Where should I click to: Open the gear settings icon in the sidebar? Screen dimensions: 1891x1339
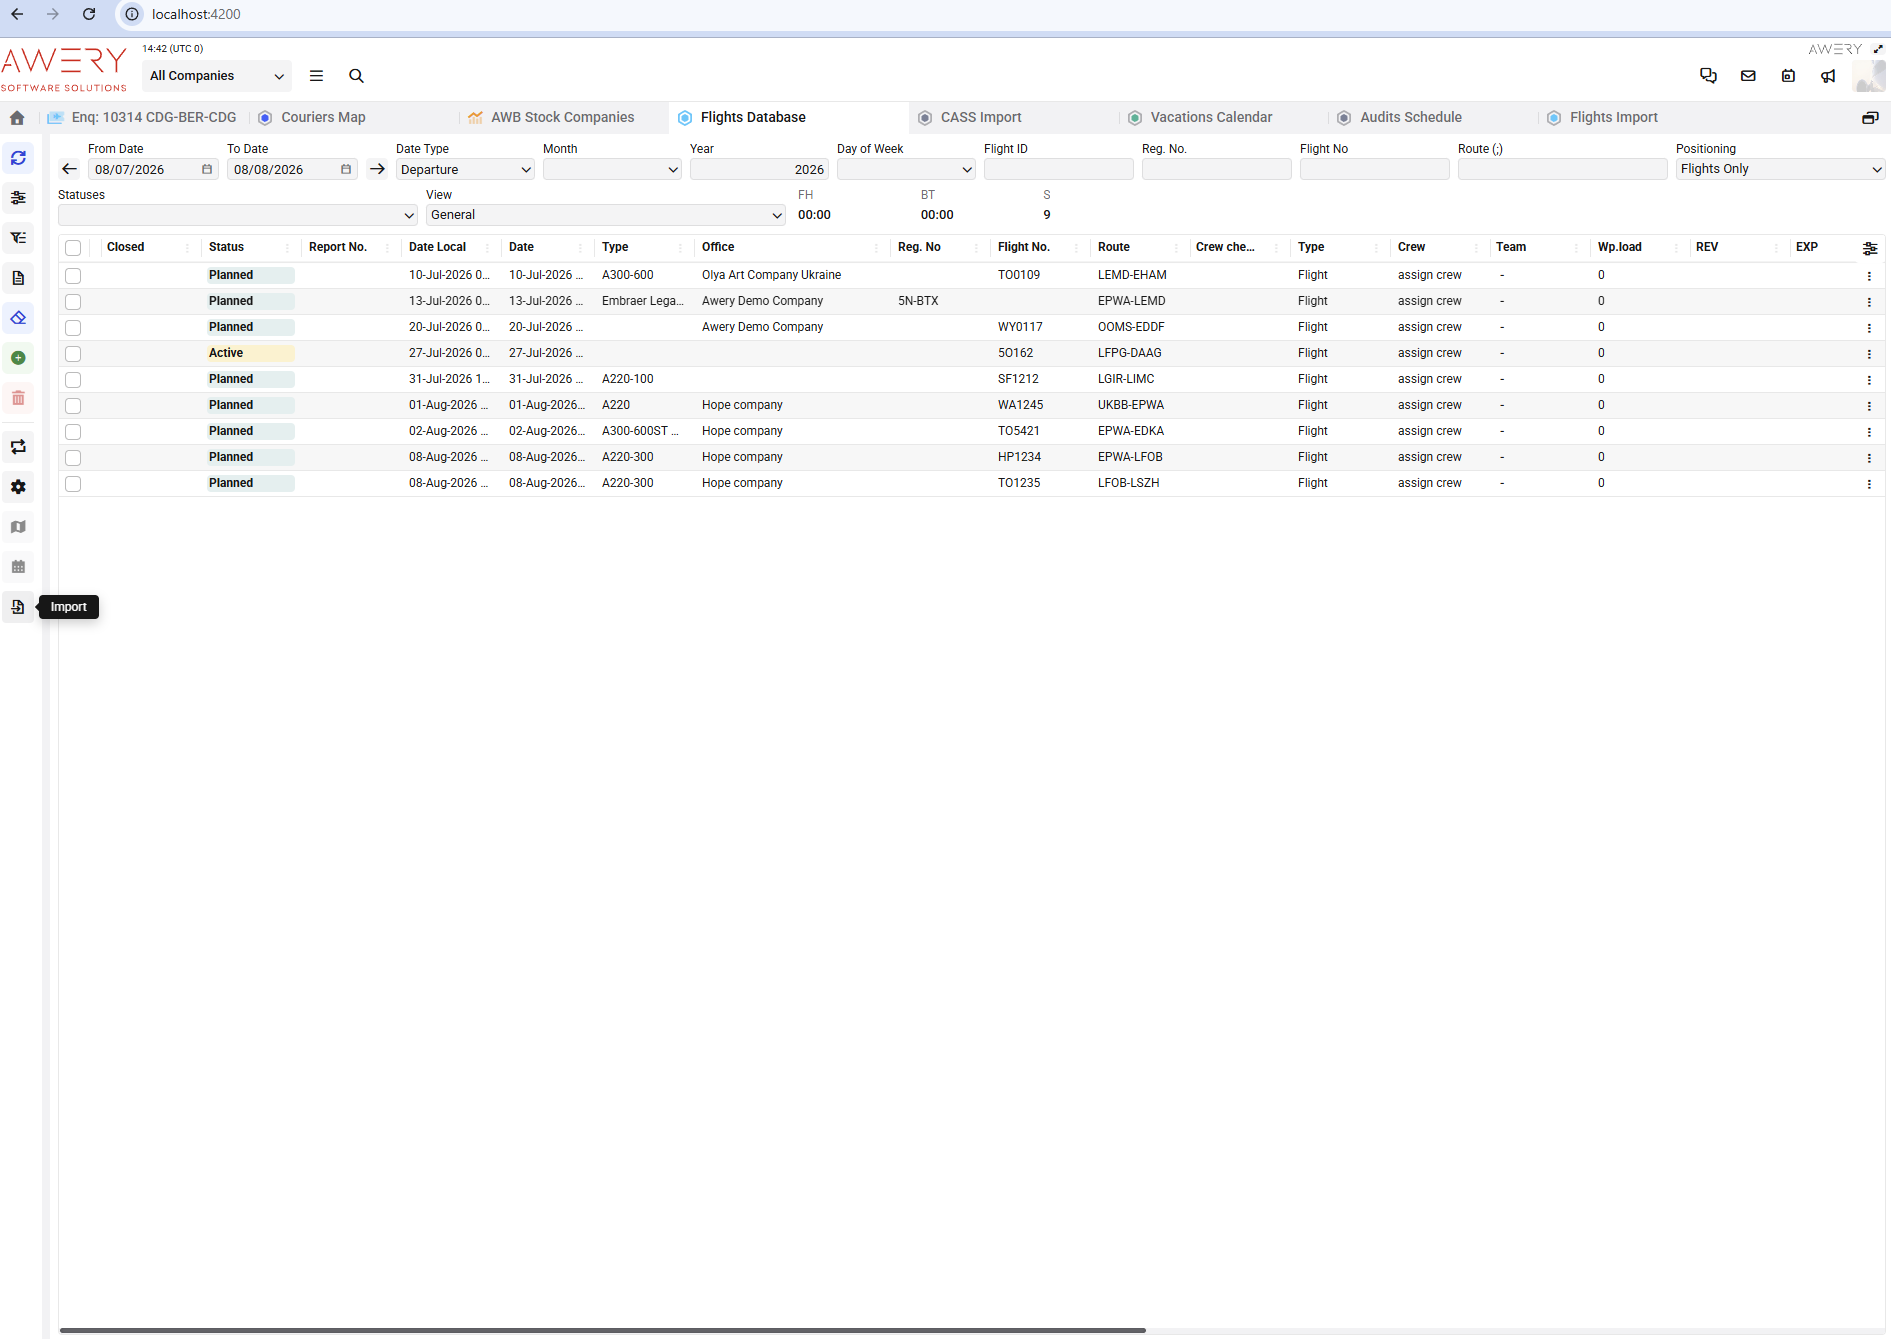(x=18, y=487)
